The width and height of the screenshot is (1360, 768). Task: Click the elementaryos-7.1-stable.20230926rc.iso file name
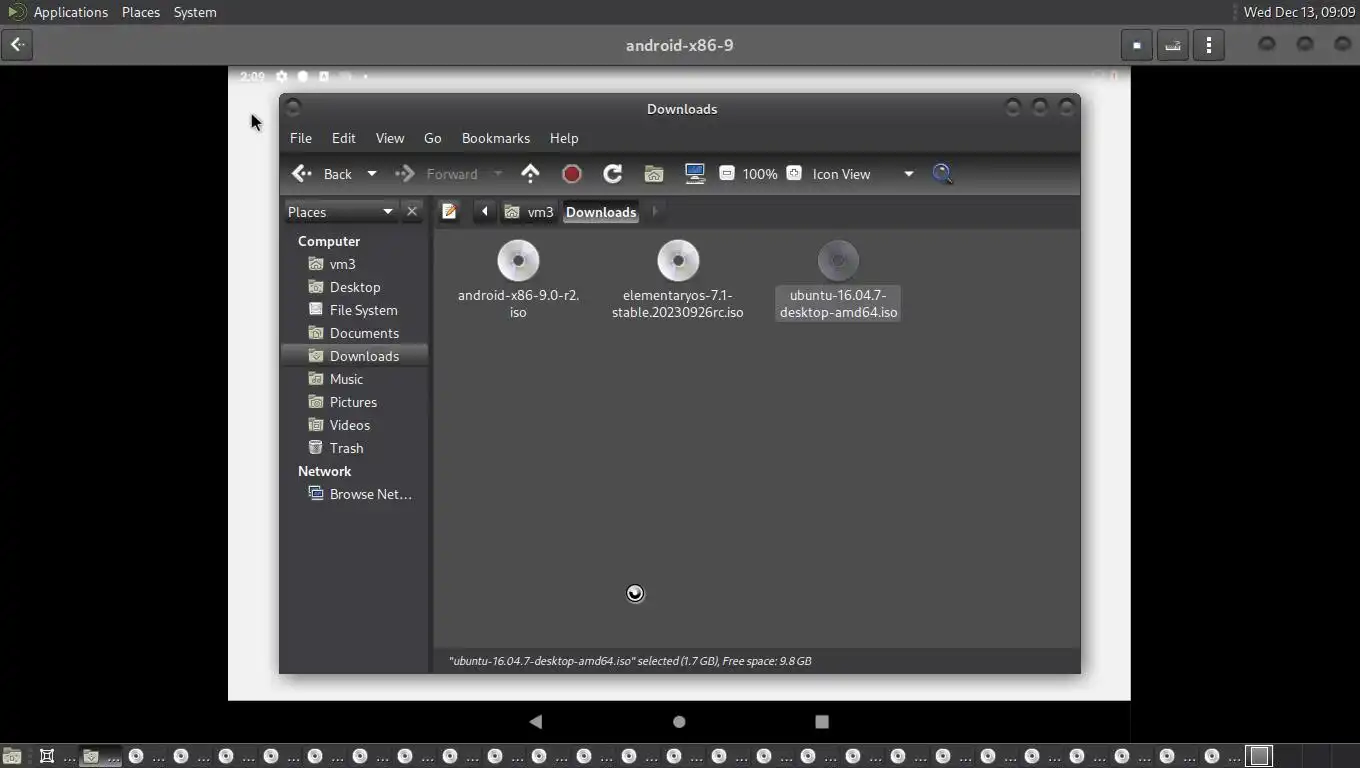tap(678, 304)
